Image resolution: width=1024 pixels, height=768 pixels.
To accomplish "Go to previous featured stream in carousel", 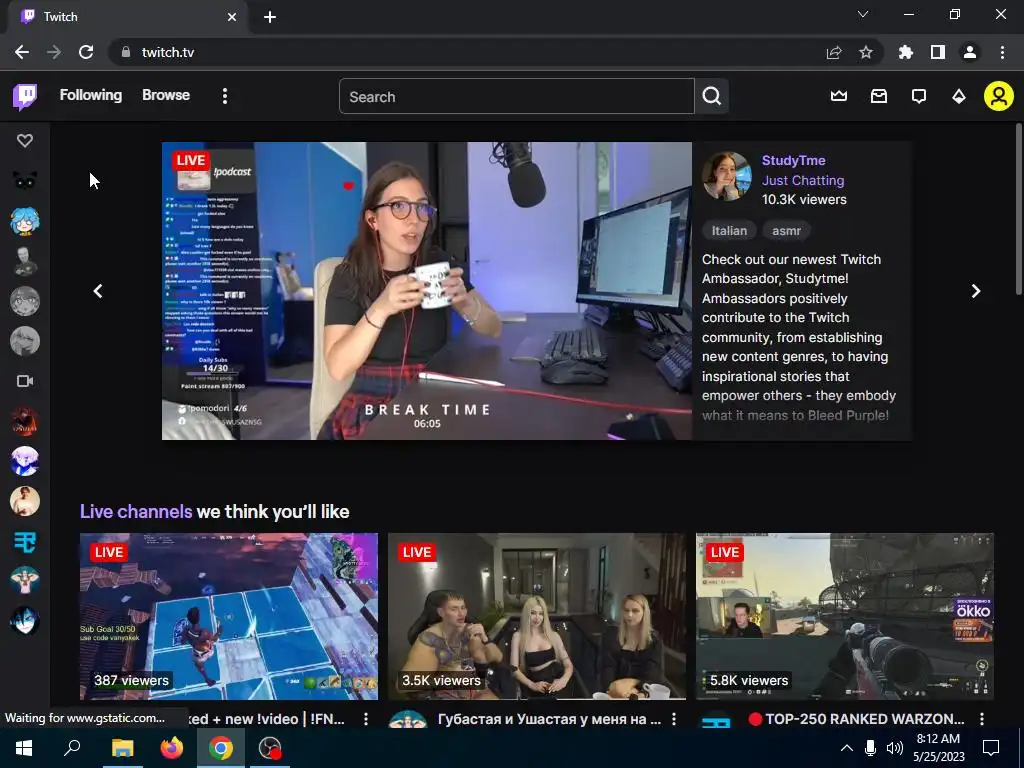I will (98, 291).
